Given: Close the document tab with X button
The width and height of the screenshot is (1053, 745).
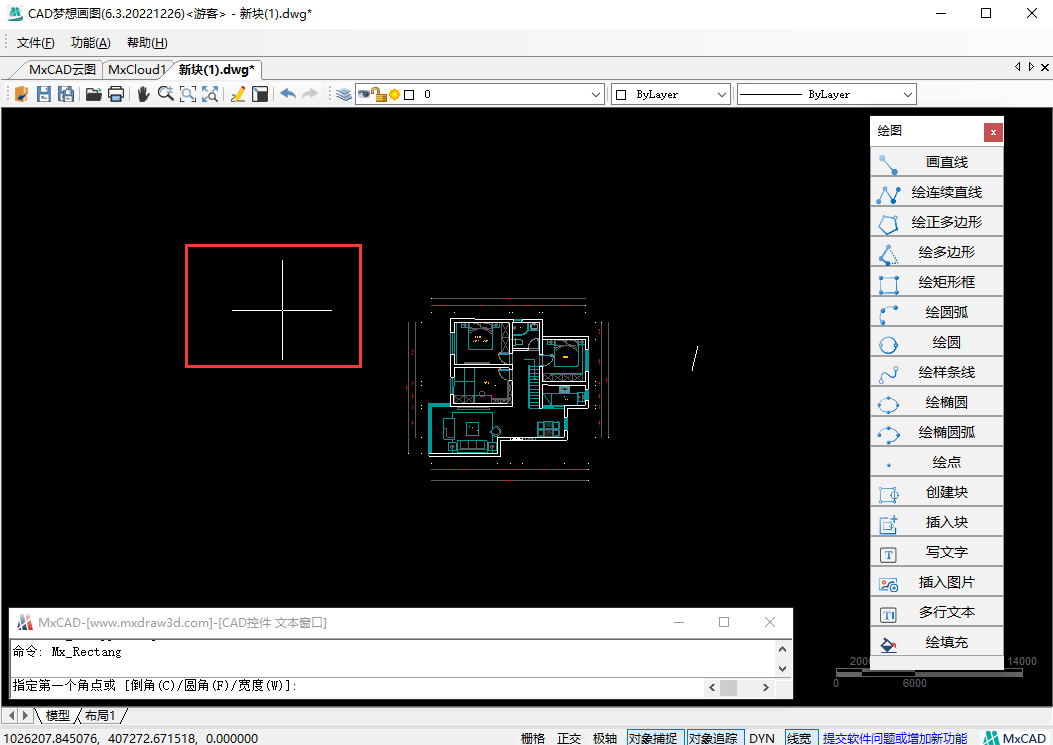Looking at the screenshot, I should (x=1045, y=67).
